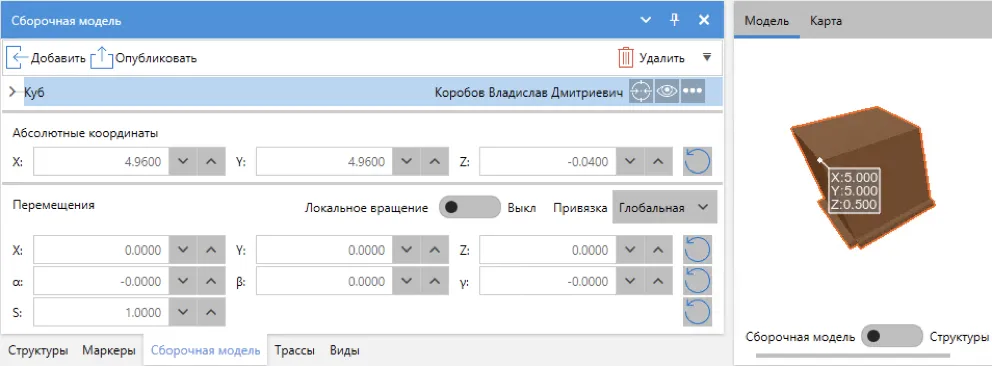Increase the S scale value

pyautogui.click(x=211, y=312)
